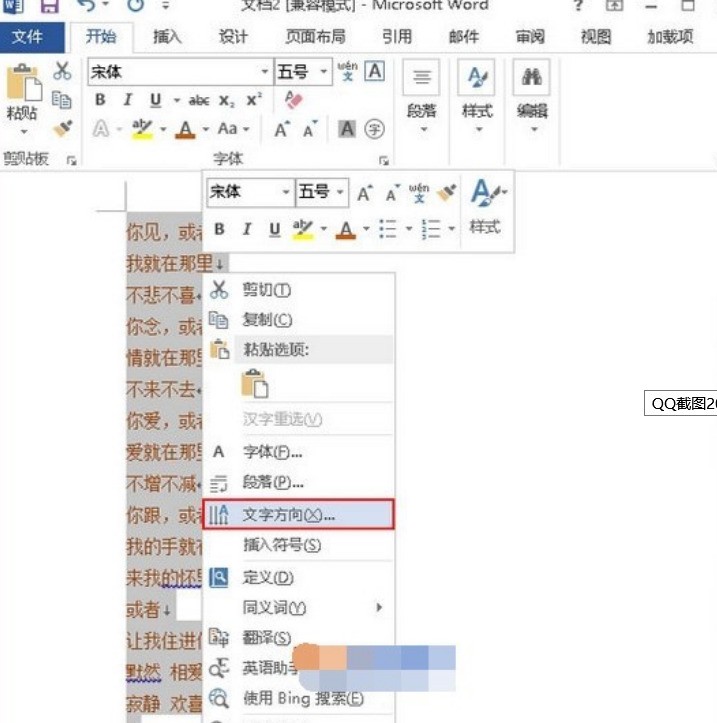The height and width of the screenshot is (723, 717).
Task: Open the font dialog launcher in 字体 group
Action: pos(384,160)
